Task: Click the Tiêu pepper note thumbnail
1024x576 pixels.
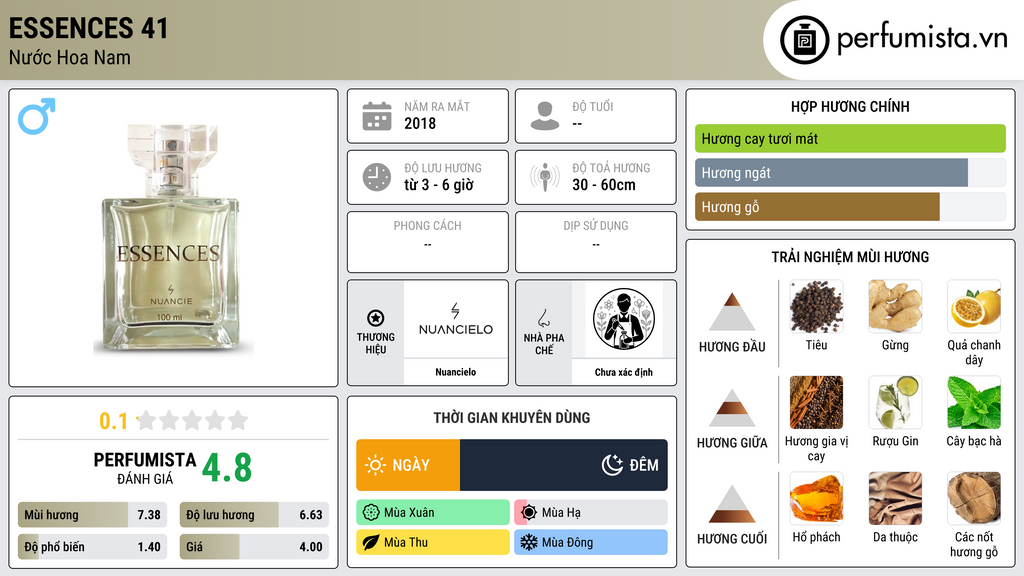Action: [x=816, y=307]
